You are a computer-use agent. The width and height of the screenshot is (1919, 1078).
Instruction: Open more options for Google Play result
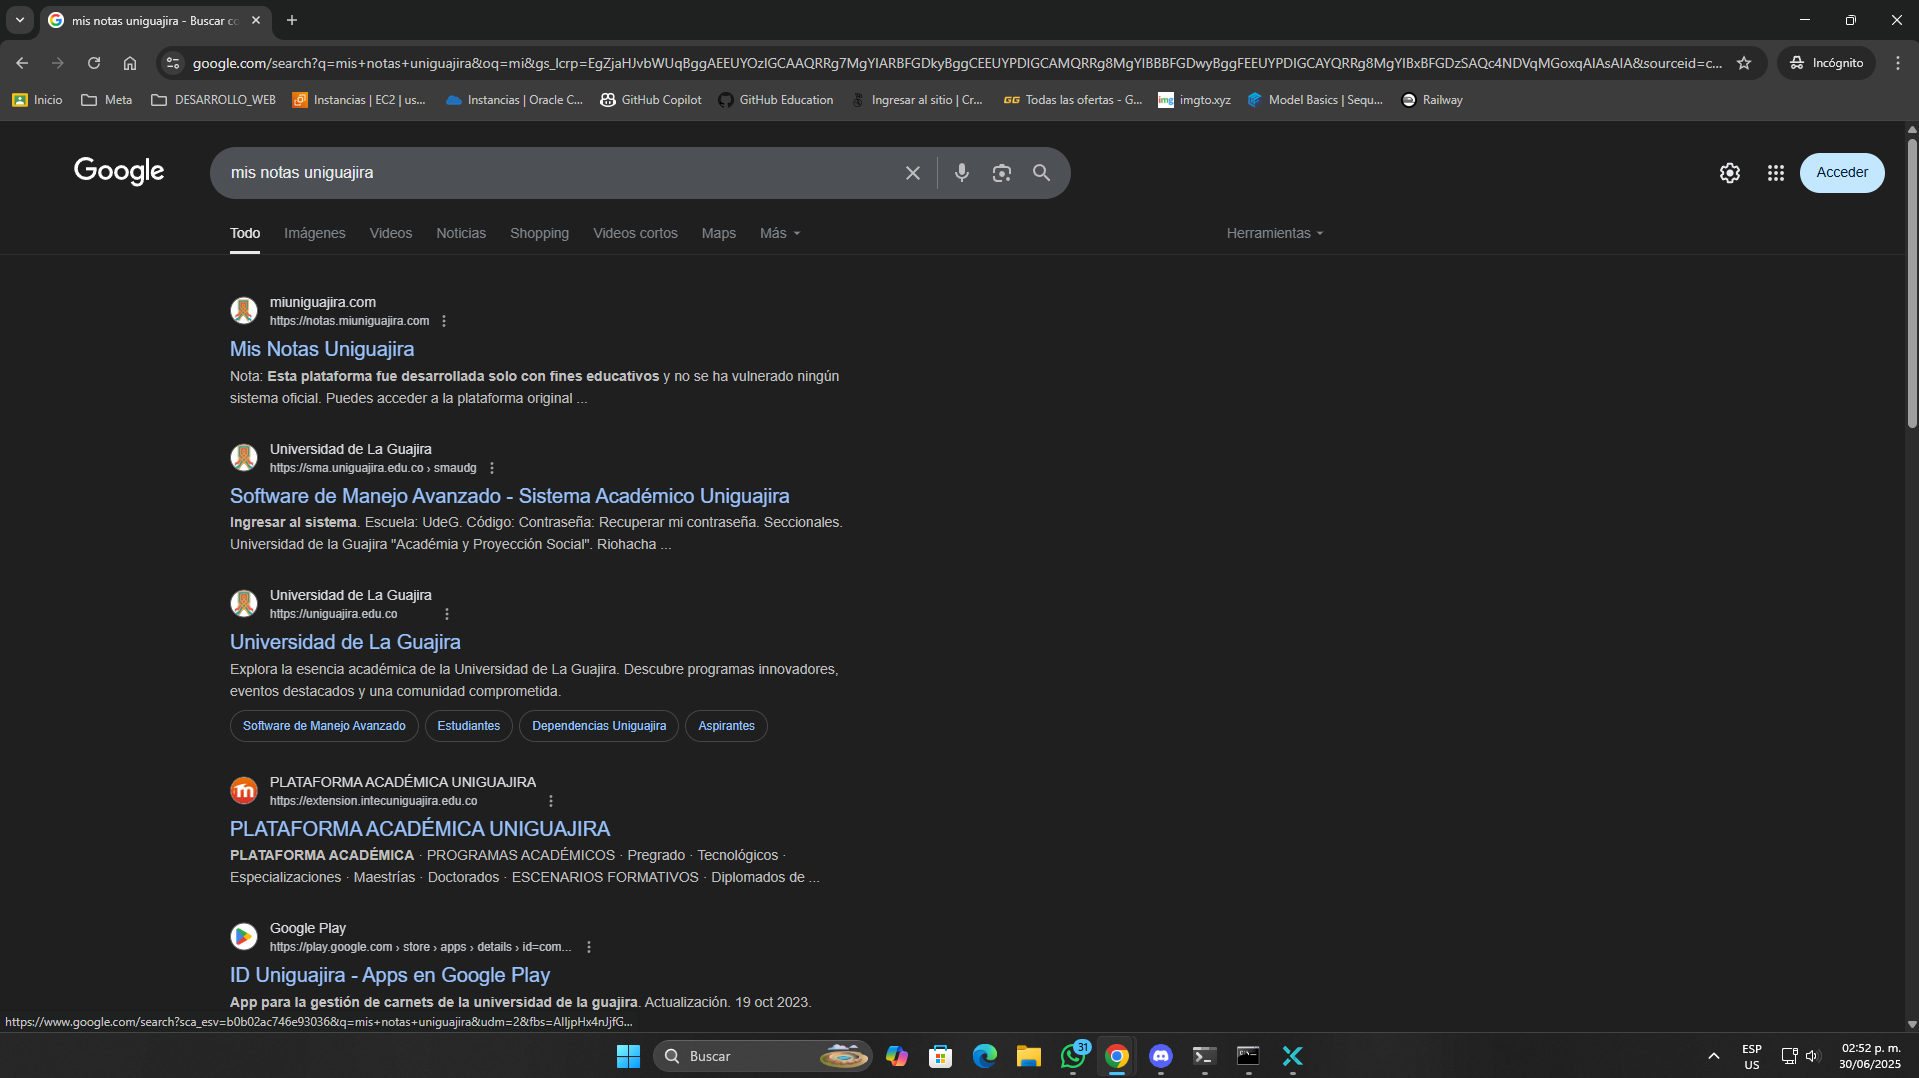(x=588, y=947)
